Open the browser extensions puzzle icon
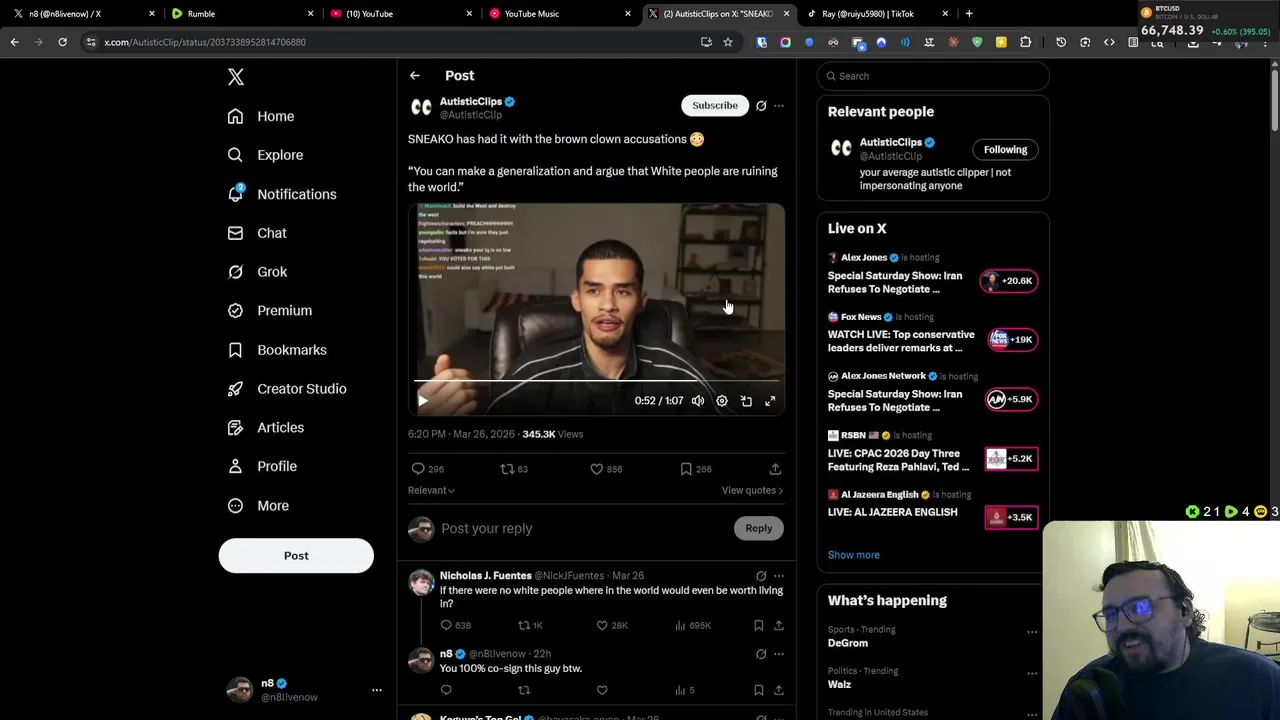 (x=1025, y=42)
